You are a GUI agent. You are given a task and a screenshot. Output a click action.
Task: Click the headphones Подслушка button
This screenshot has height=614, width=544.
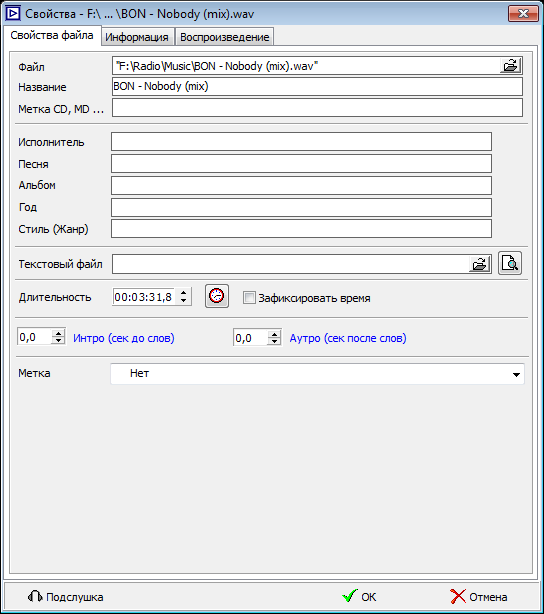pos(66,597)
